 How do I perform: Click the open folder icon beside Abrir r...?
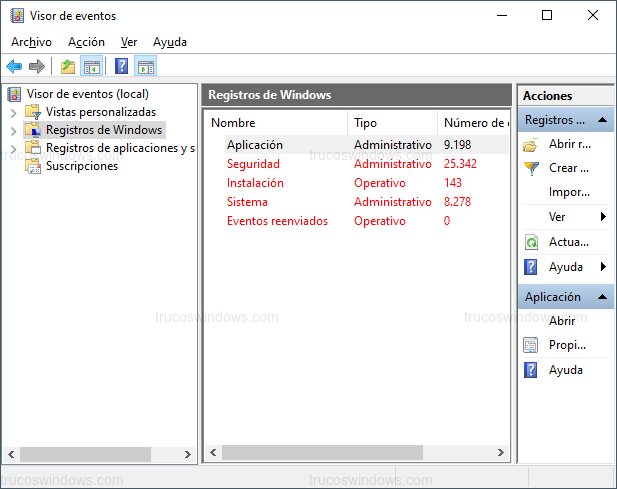(531, 144)
